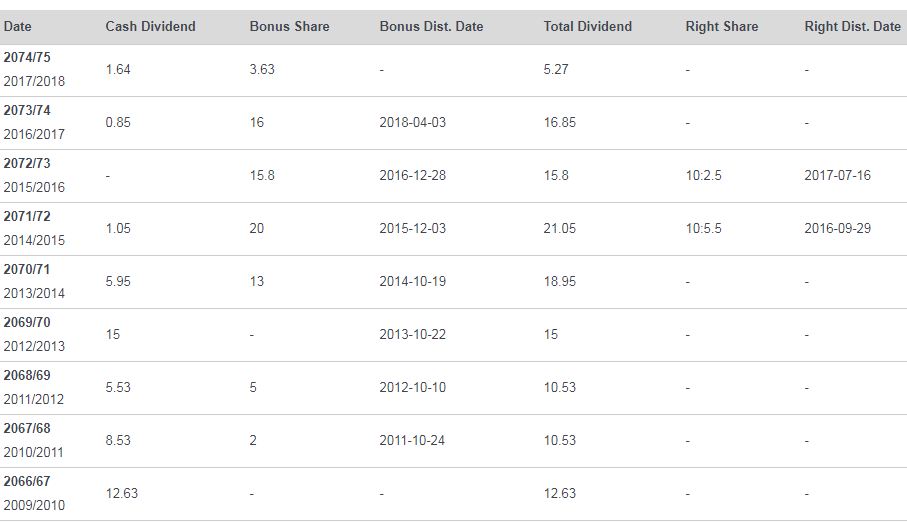Select the Bonus Share column header
Viewport: 907px width, 523px height.
[289, 27]
